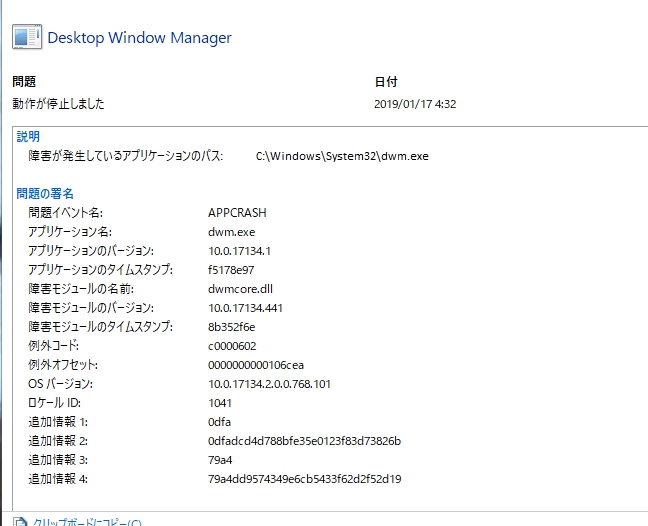The image size is (648, 526).
Task: Select exception code c0000602
Action: 232,346
